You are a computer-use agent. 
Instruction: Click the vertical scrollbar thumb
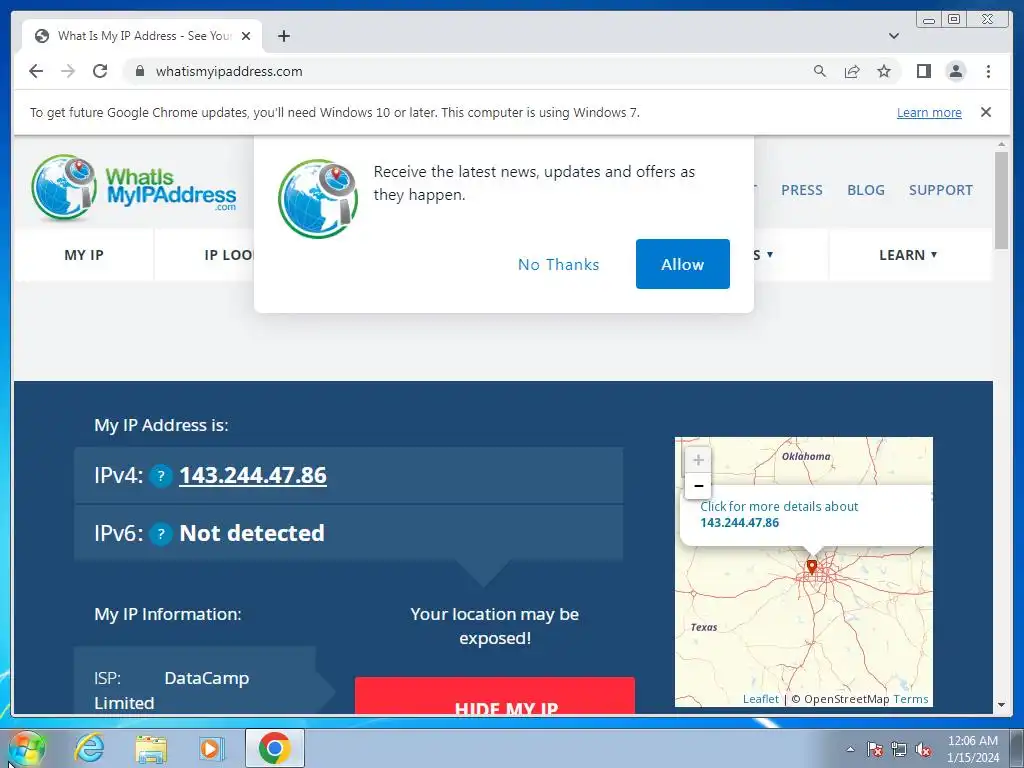[x=1001, y=200]
